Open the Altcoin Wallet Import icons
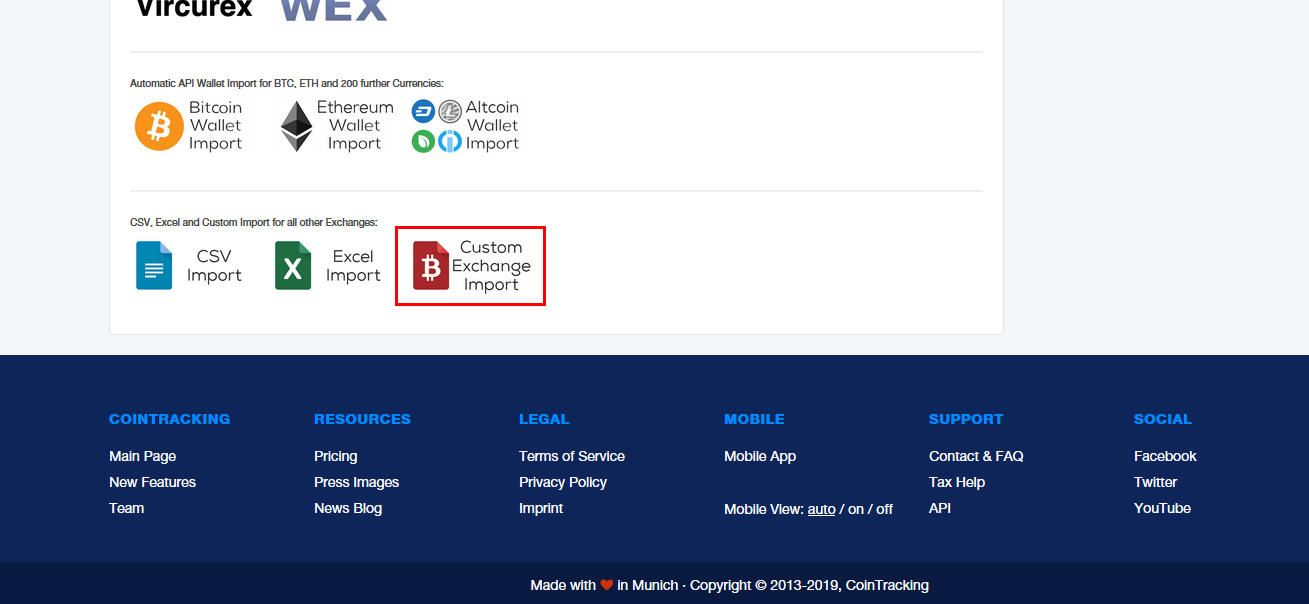 [x=436, y=126]
